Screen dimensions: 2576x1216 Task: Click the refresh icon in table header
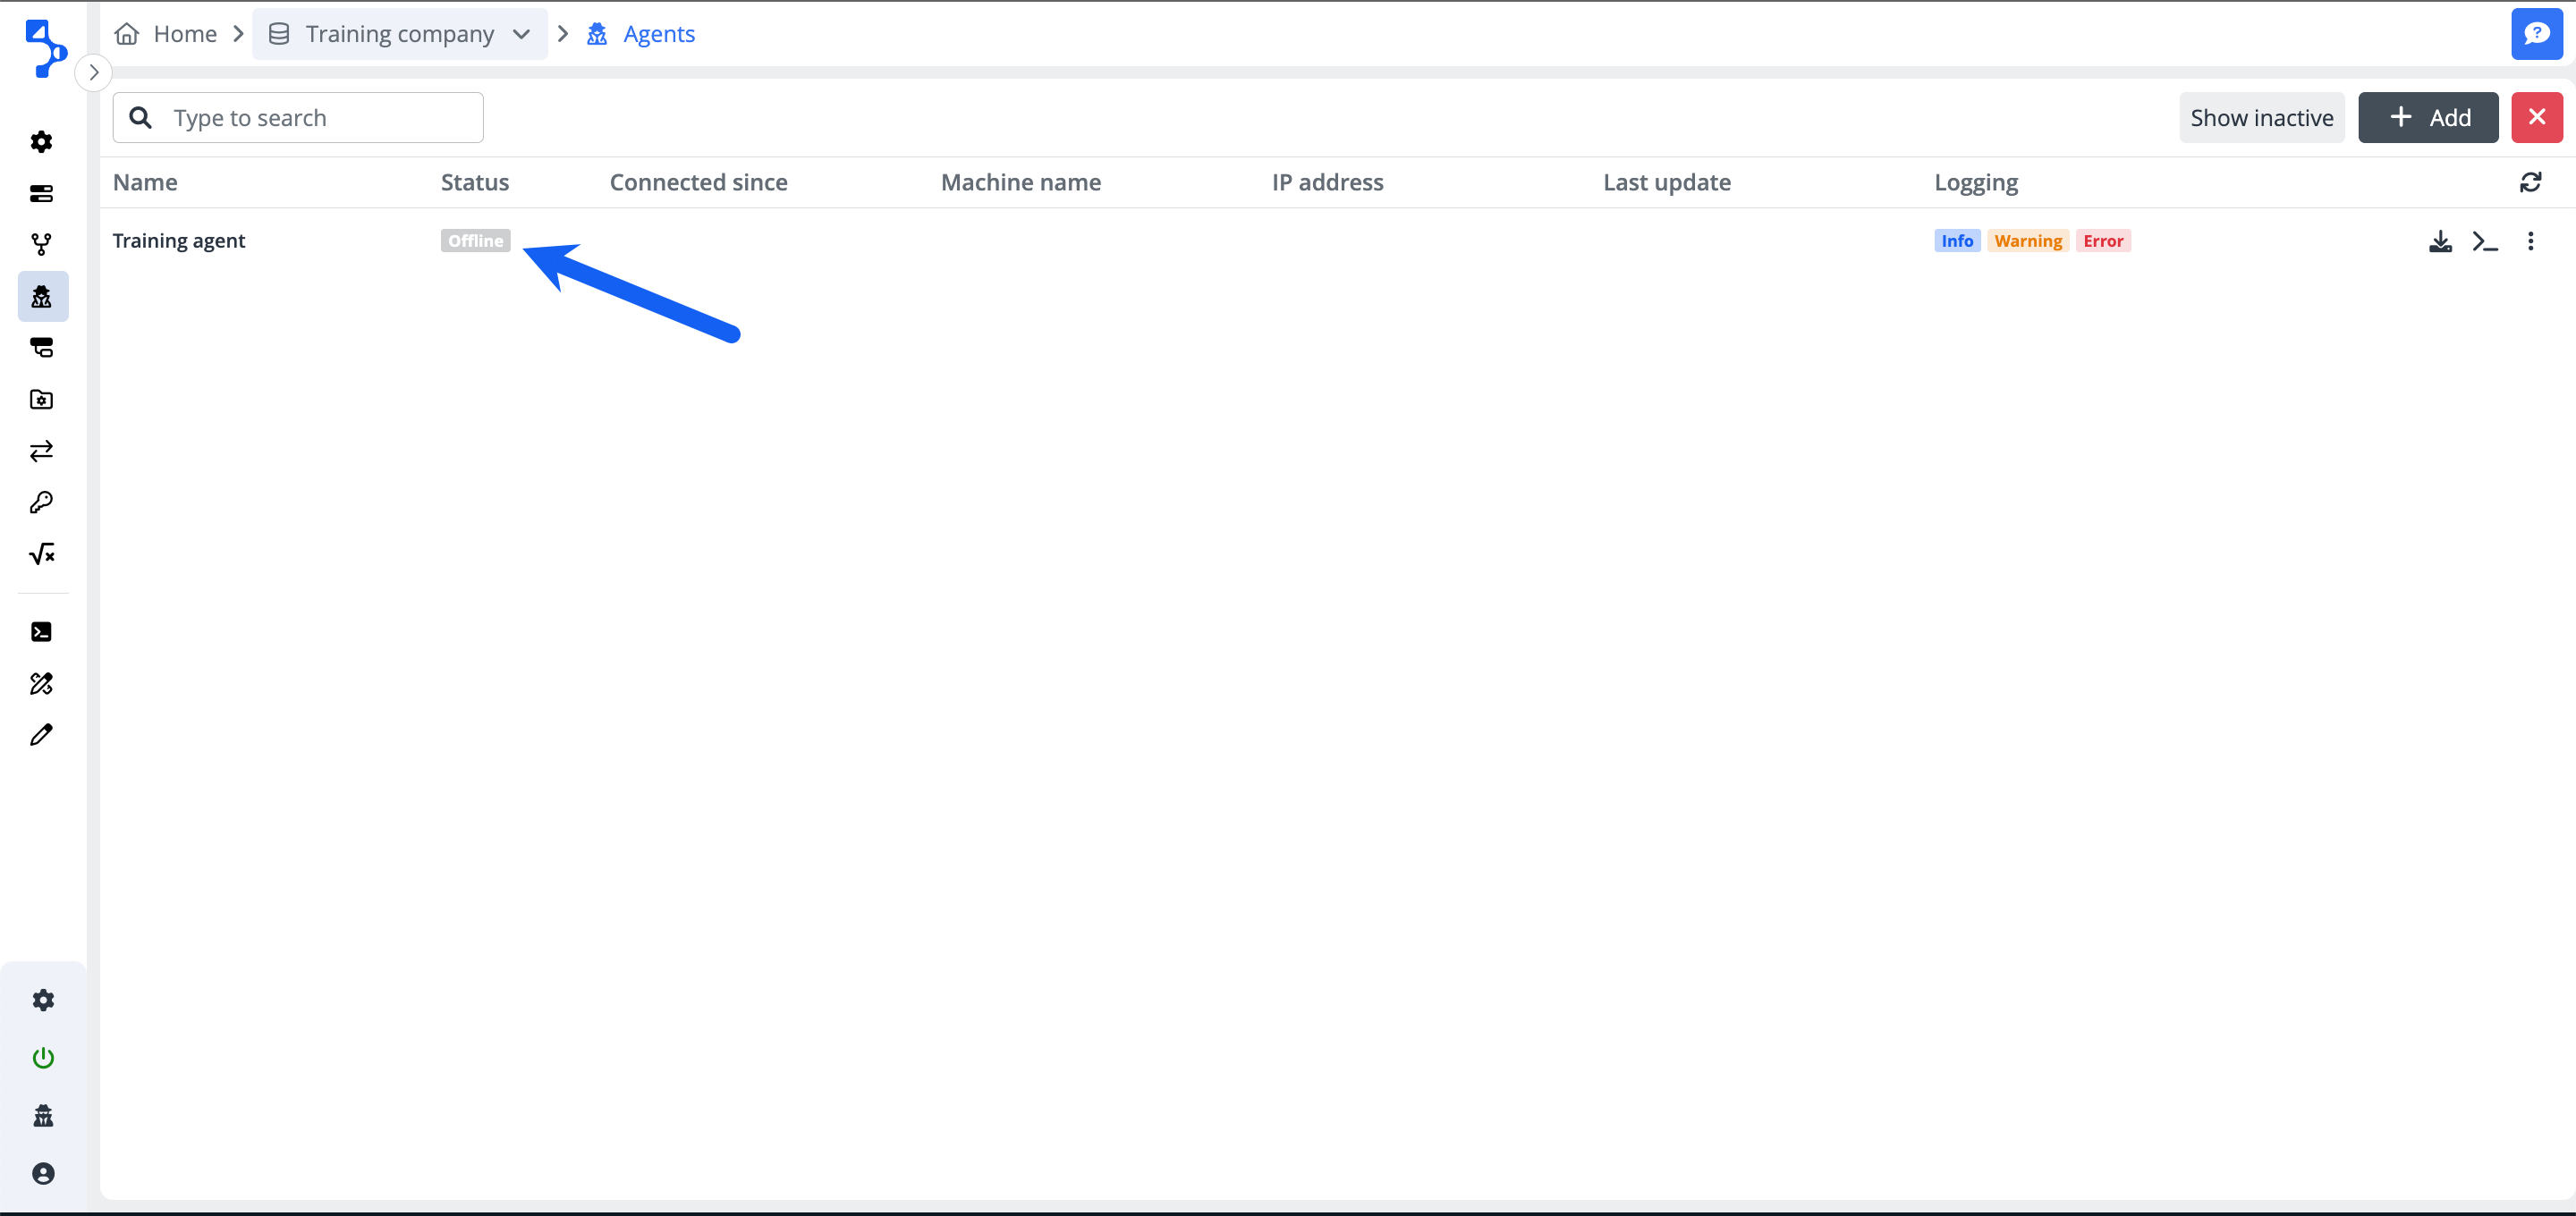[x=2530, y=182]
